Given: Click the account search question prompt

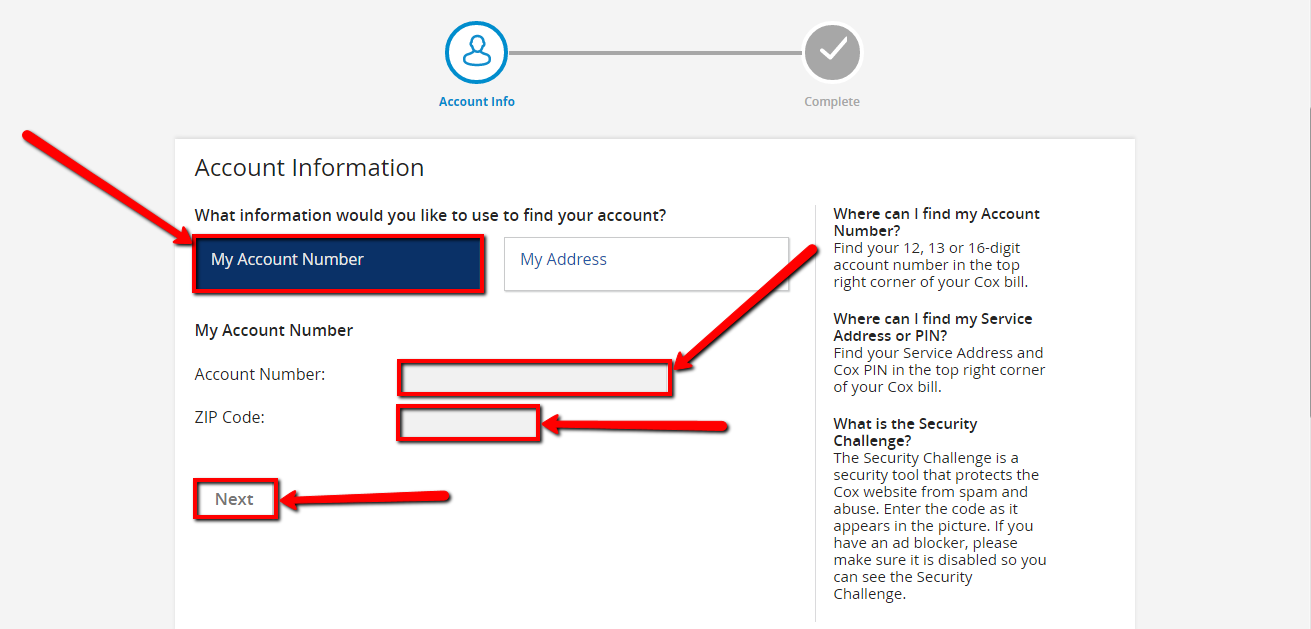Looking at the screenshot, I should pyautogui.click(x=430, y=215).
